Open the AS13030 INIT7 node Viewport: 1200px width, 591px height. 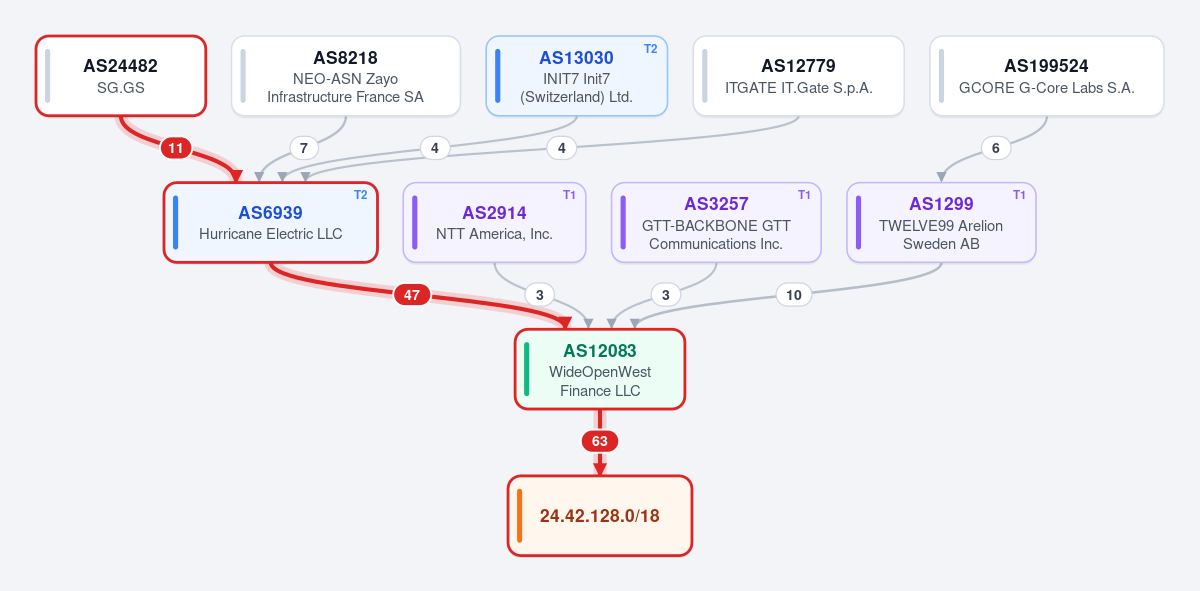pos(577,76)
